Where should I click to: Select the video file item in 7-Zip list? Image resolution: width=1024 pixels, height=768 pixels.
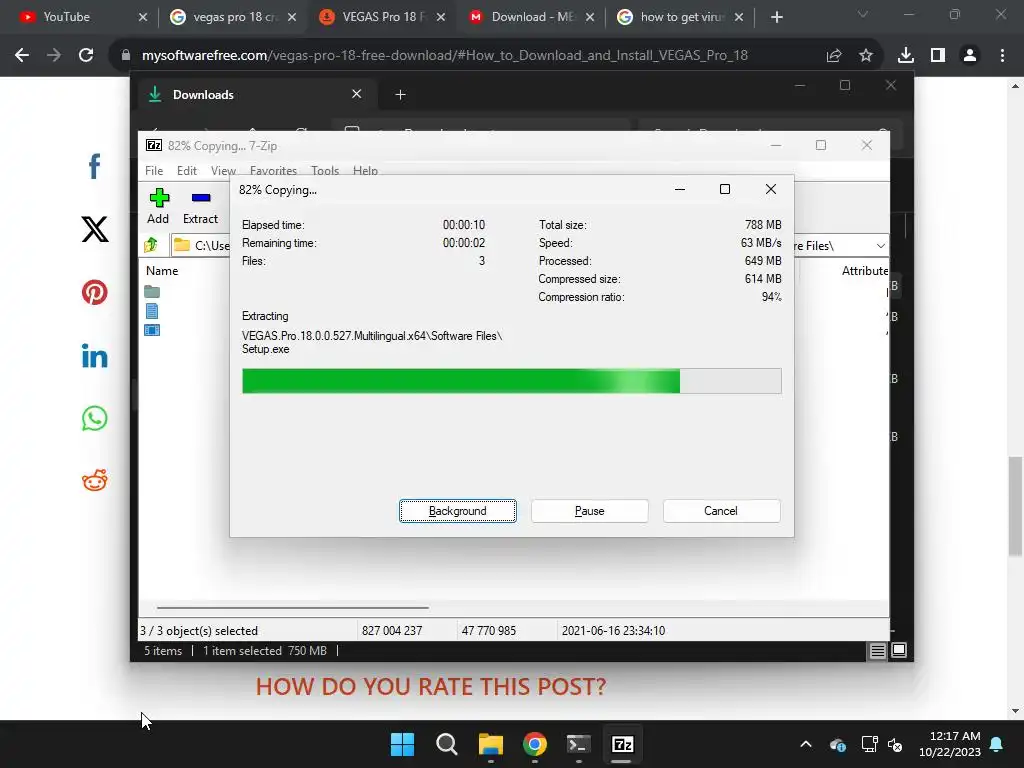[x=152, y=330]
